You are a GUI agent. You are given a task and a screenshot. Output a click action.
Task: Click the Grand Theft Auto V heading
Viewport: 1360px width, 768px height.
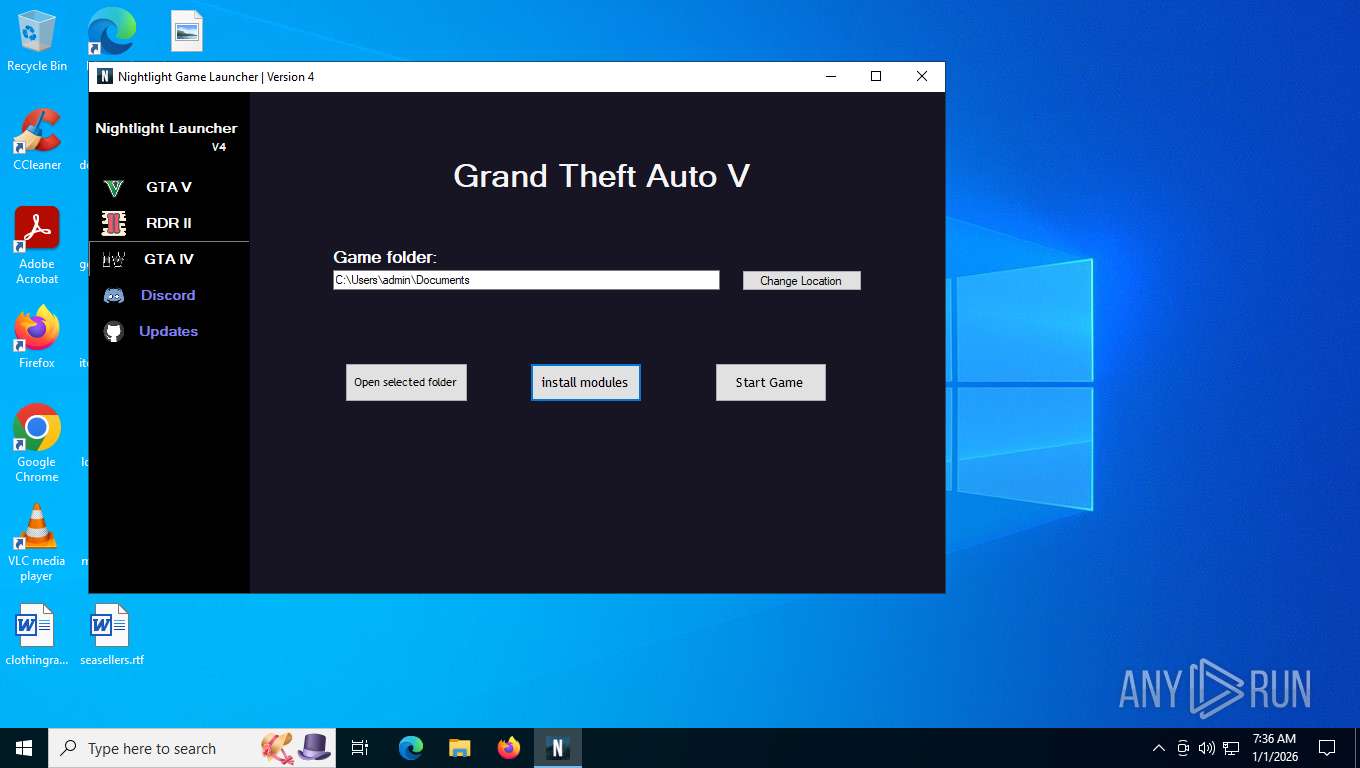(601, 176)
